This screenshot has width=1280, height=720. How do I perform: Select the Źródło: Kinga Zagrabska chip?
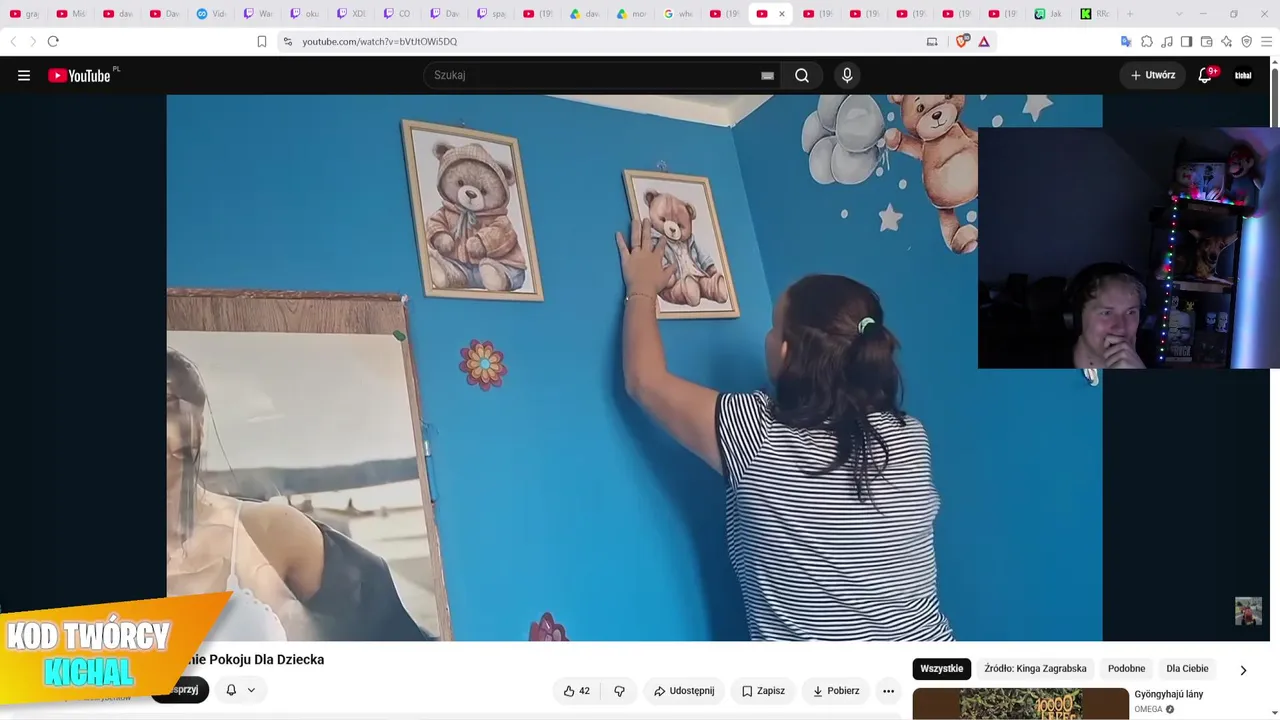coord(1035,669)
